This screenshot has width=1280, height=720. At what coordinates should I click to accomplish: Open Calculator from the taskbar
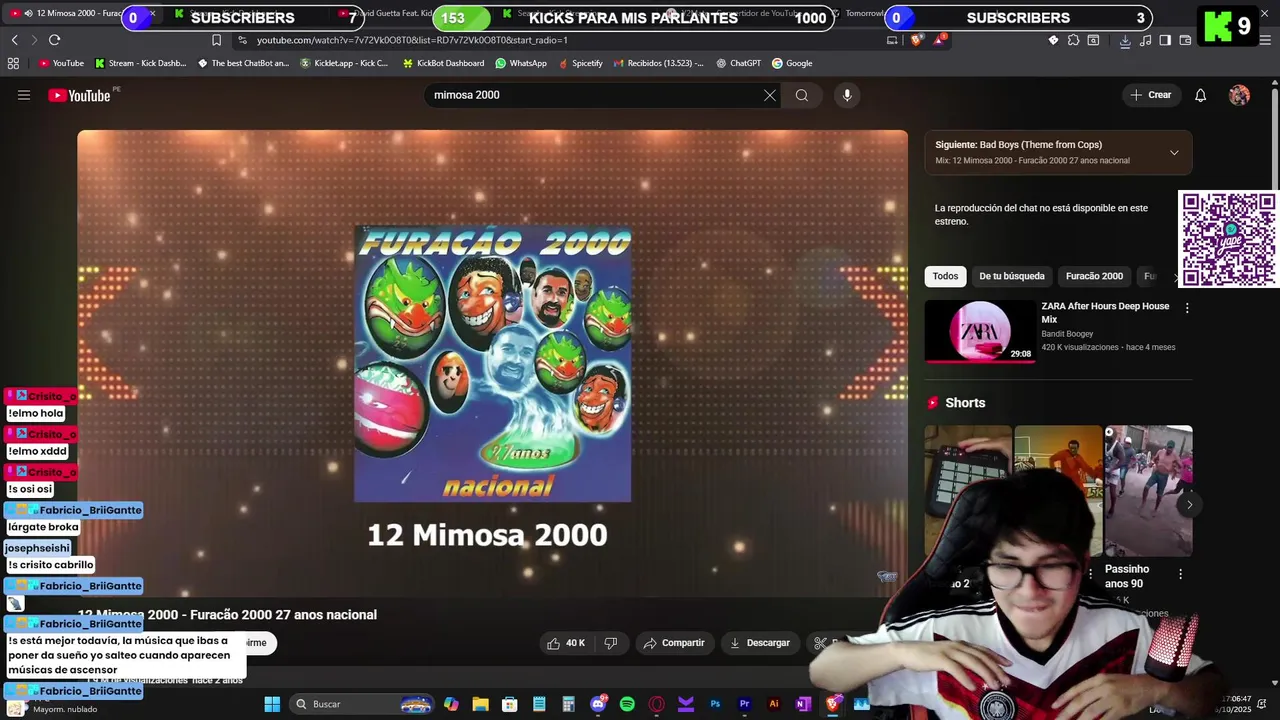click(568, 704)
